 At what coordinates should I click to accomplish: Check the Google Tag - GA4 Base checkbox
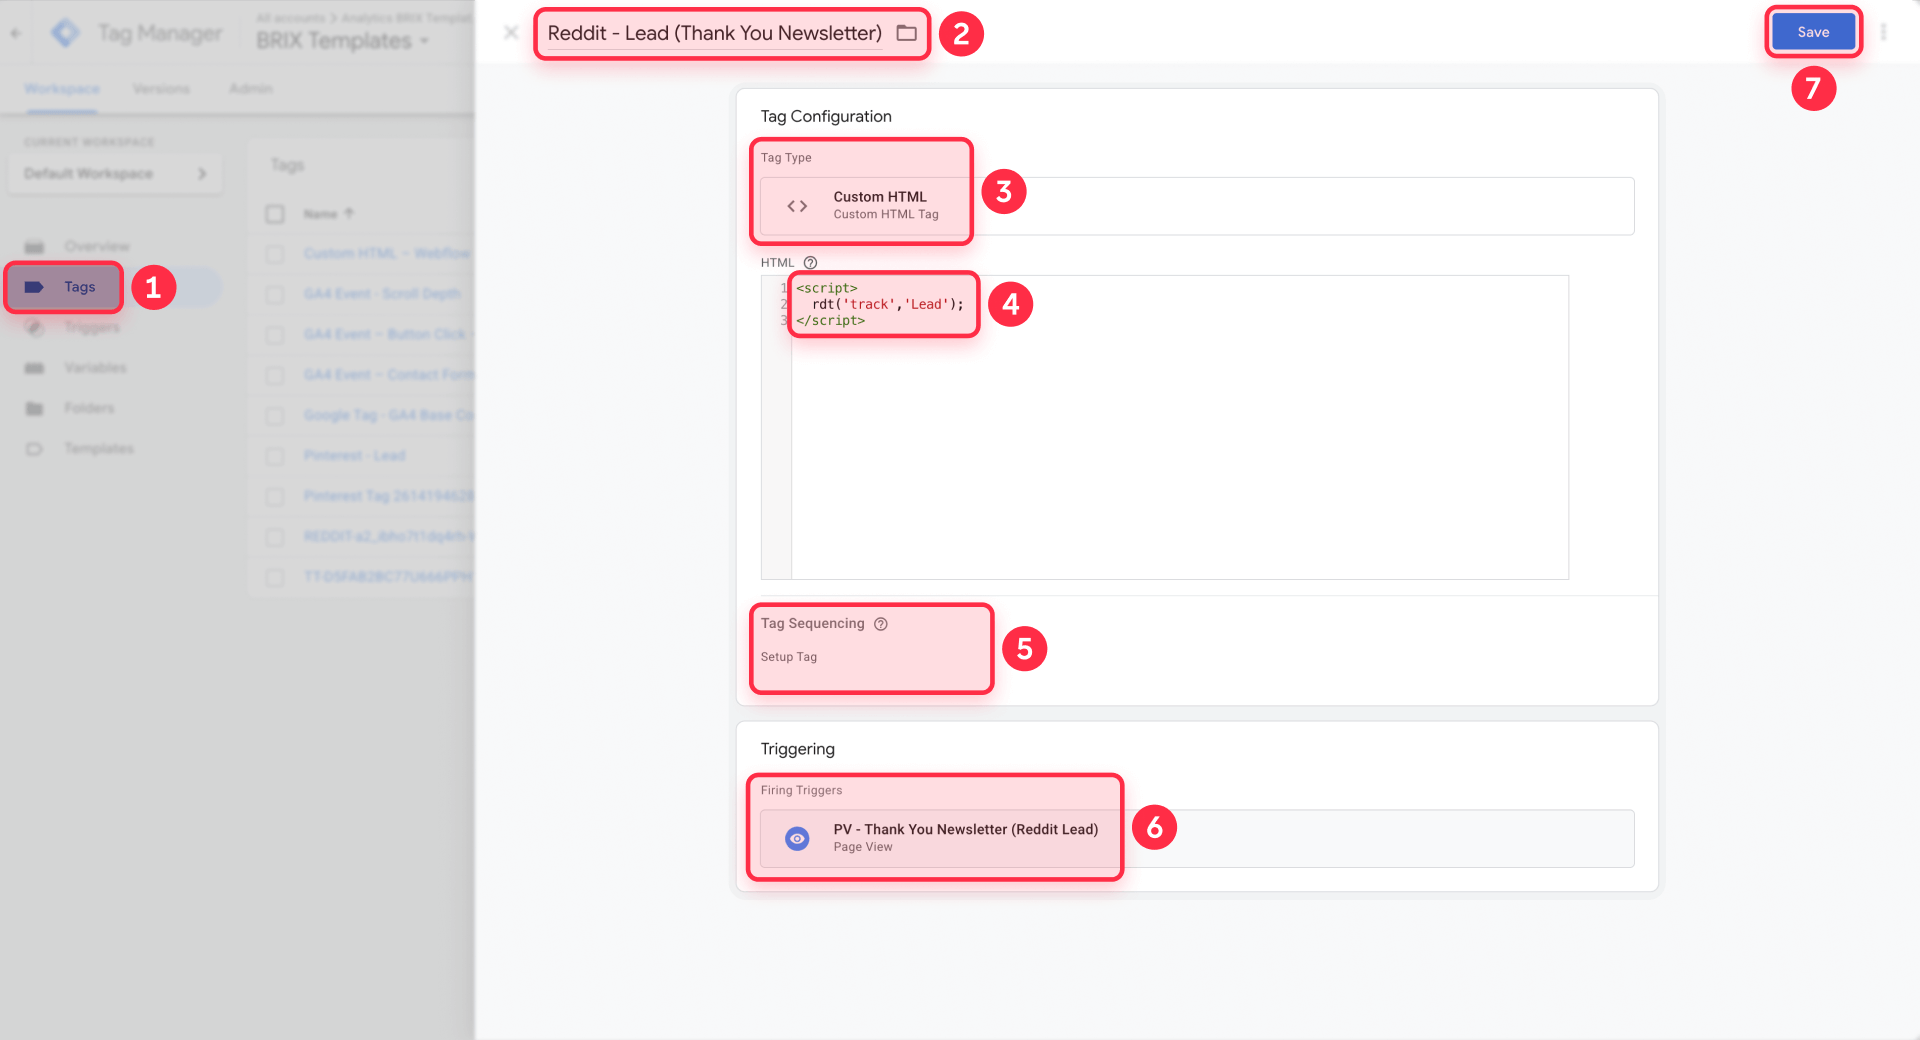[x=275, y=415]
